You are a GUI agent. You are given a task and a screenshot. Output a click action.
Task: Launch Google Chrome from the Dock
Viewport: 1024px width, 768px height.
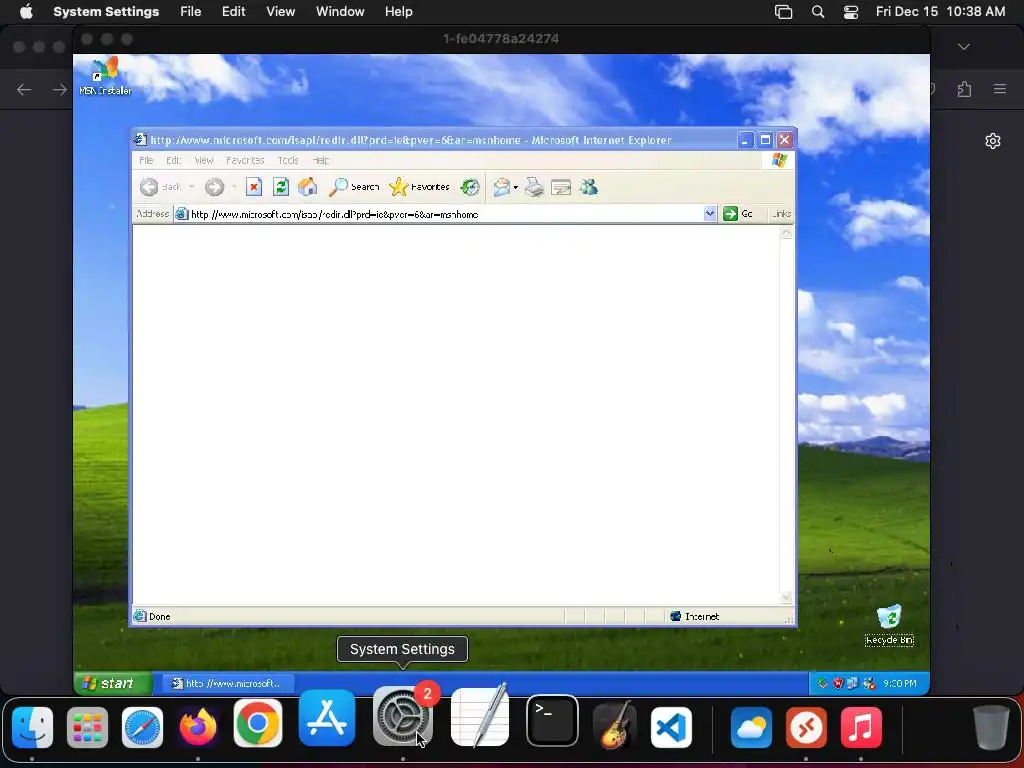pos(258,723)
